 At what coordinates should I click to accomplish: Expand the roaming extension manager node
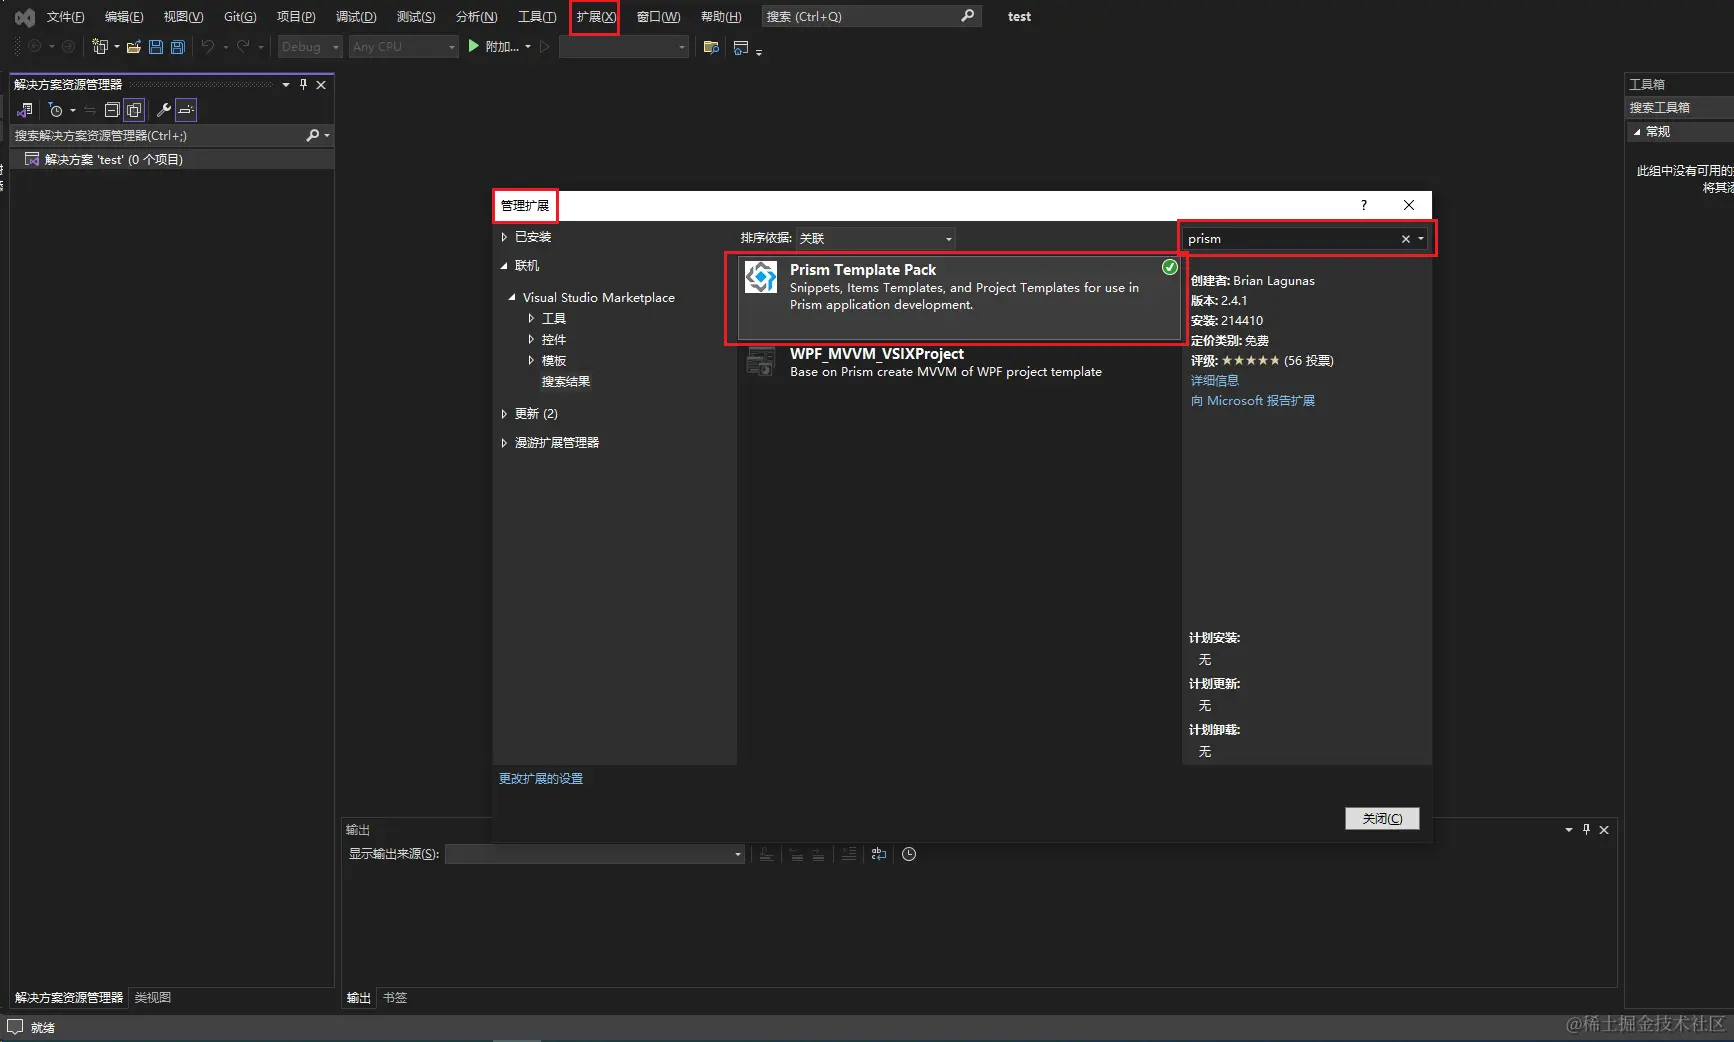click(x=505, y=443)
